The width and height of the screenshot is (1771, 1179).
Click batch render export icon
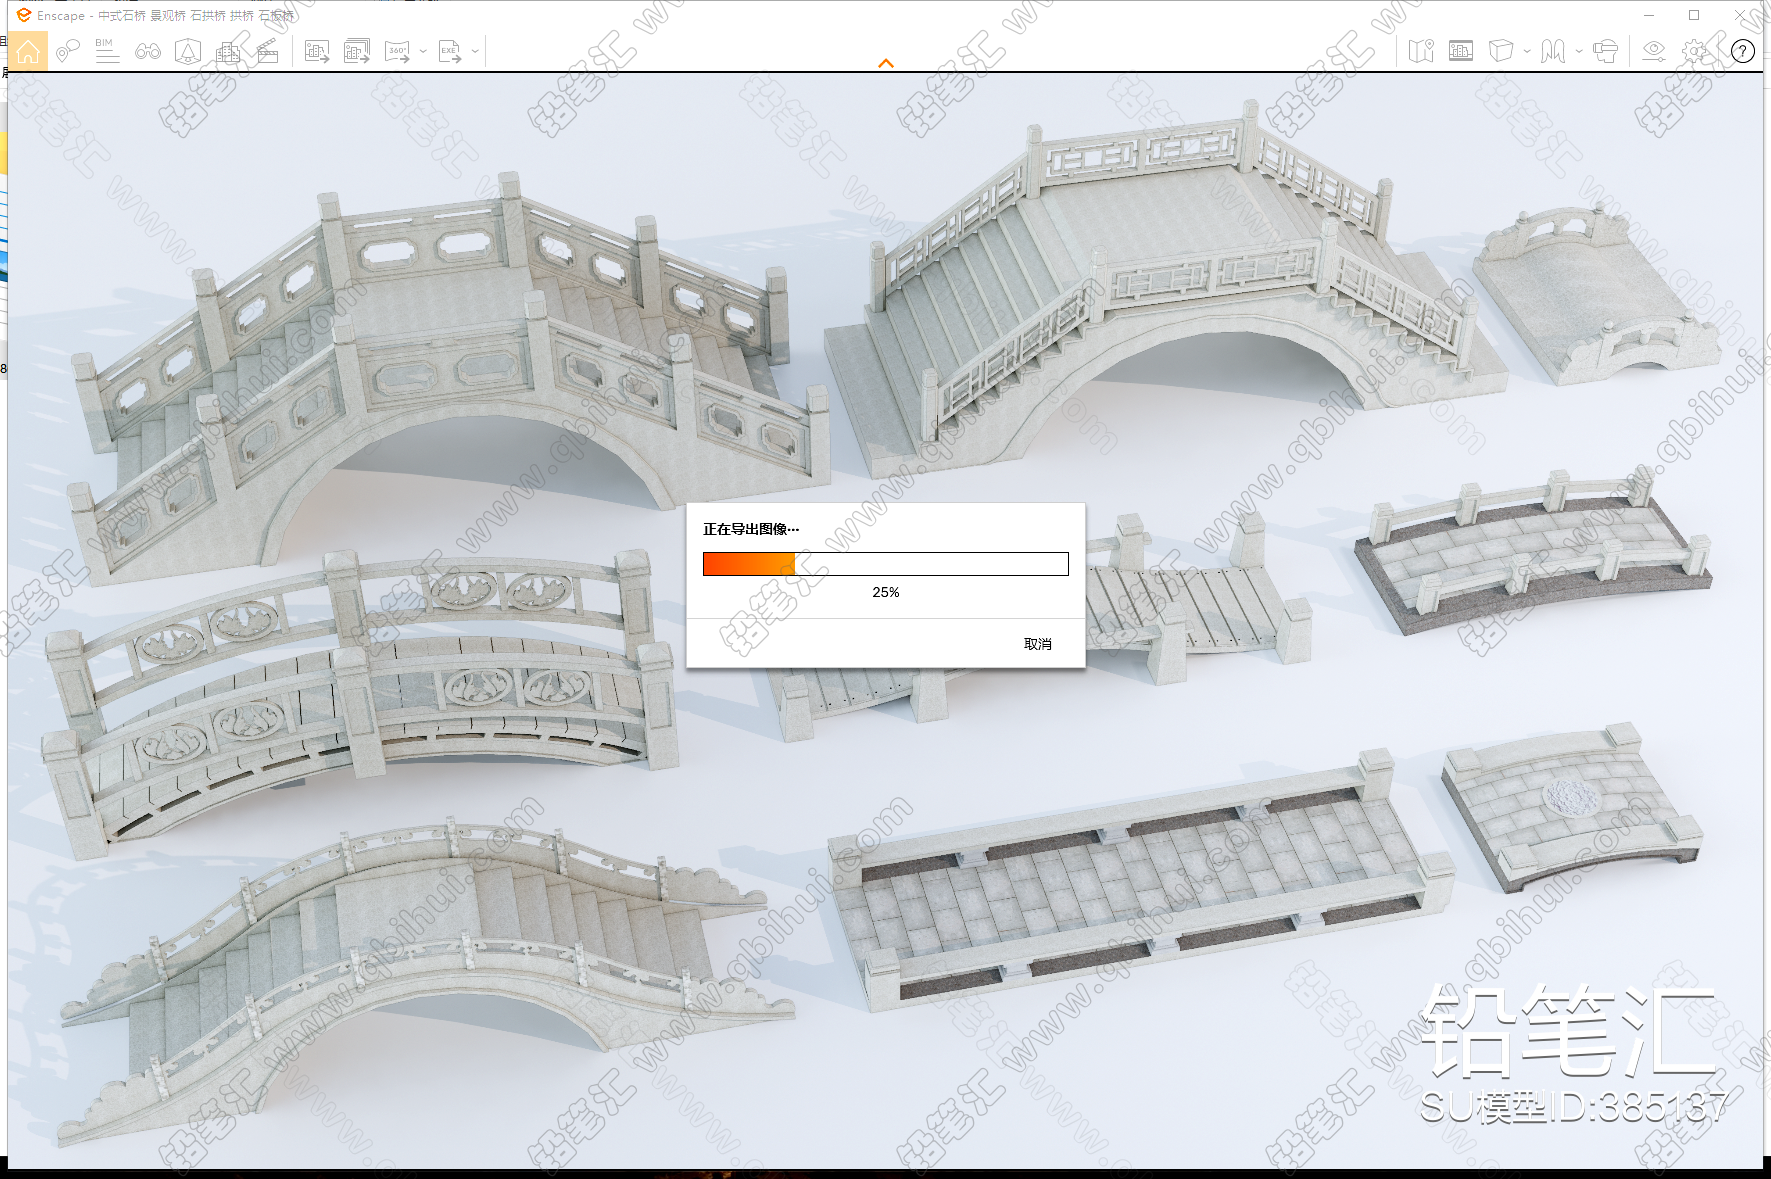[x=357, y=51]
